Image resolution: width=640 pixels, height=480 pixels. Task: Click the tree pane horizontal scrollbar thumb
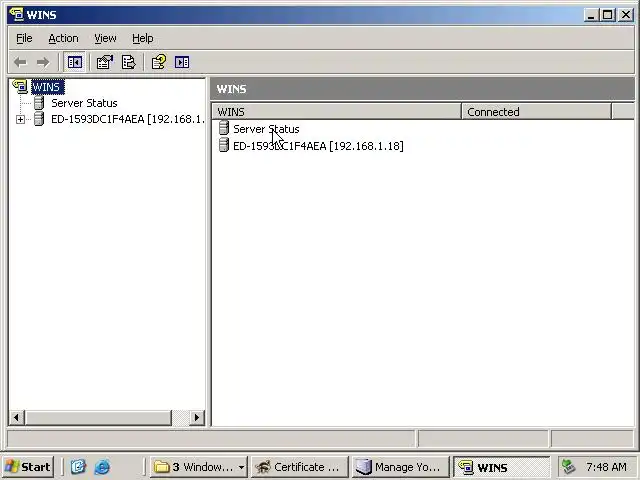click(x=98, y=418)
